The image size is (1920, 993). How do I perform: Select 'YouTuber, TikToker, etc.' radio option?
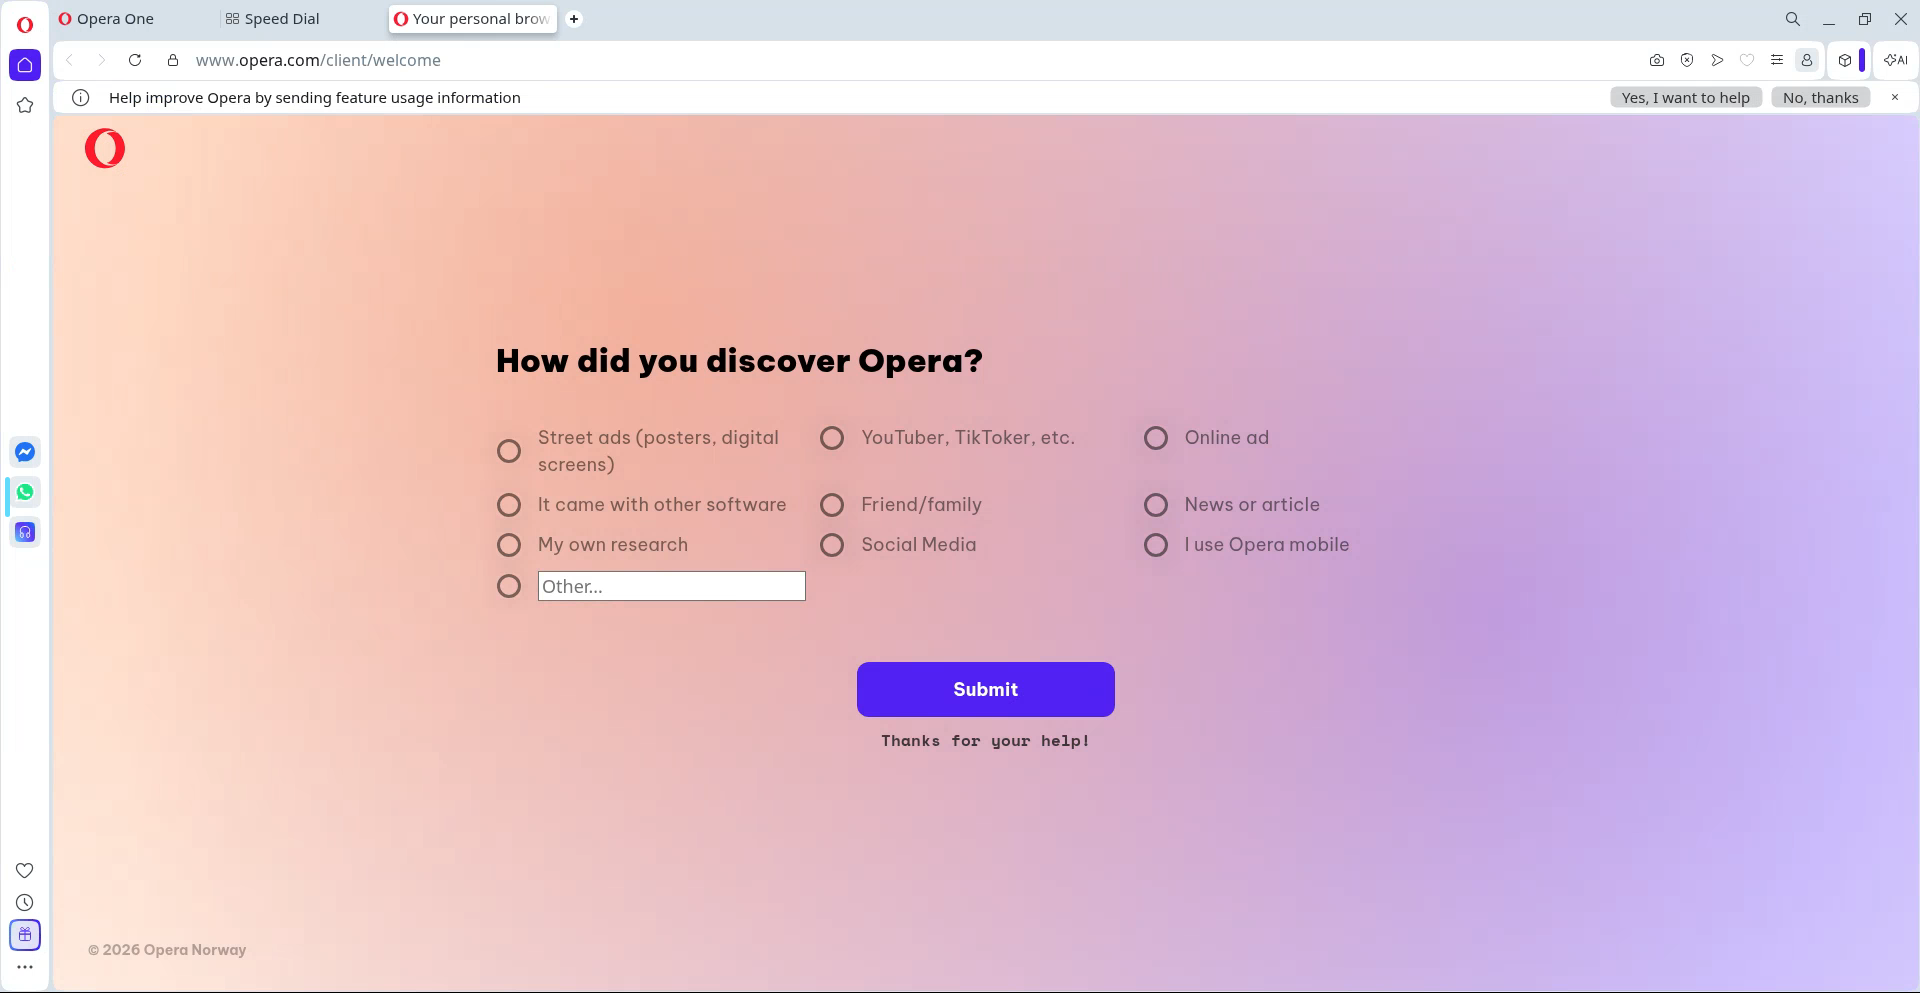[832, 438]
